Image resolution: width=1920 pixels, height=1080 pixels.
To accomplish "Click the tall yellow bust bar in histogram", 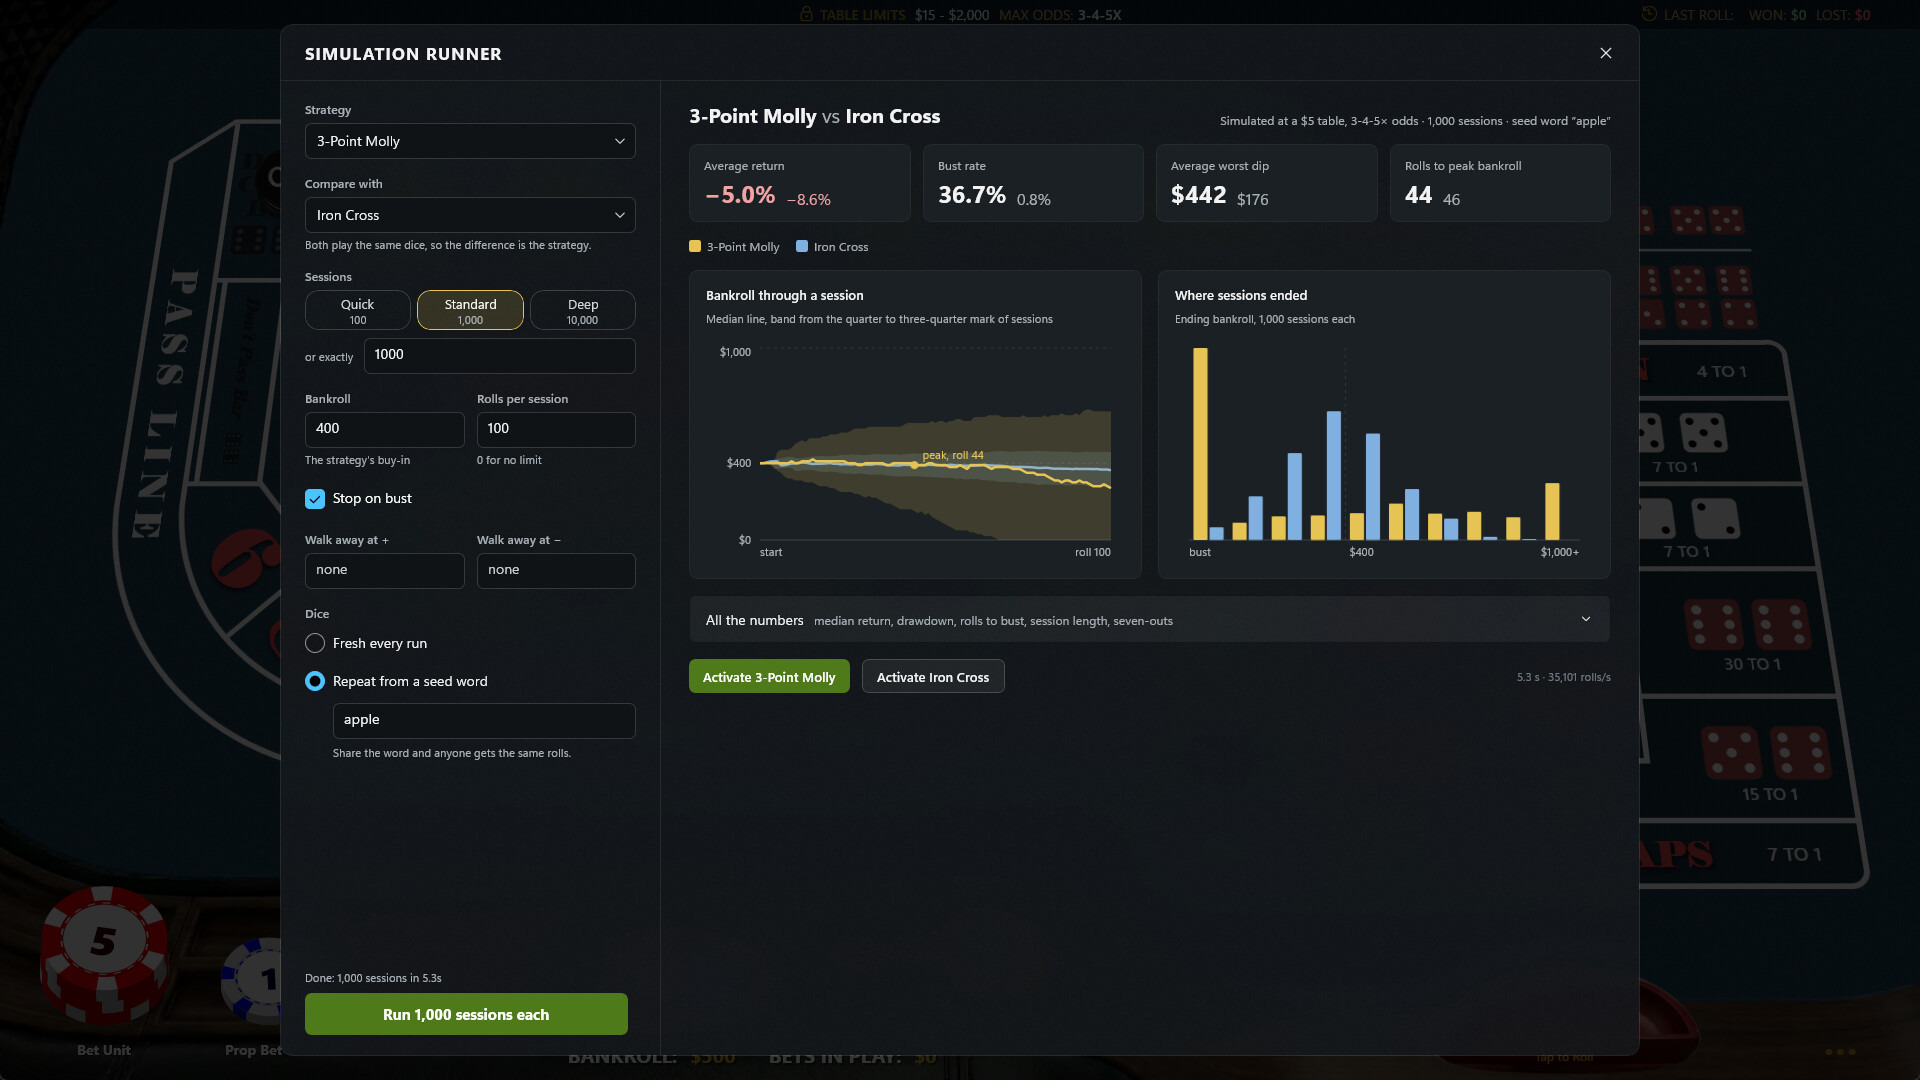I will pos(1200,444).
